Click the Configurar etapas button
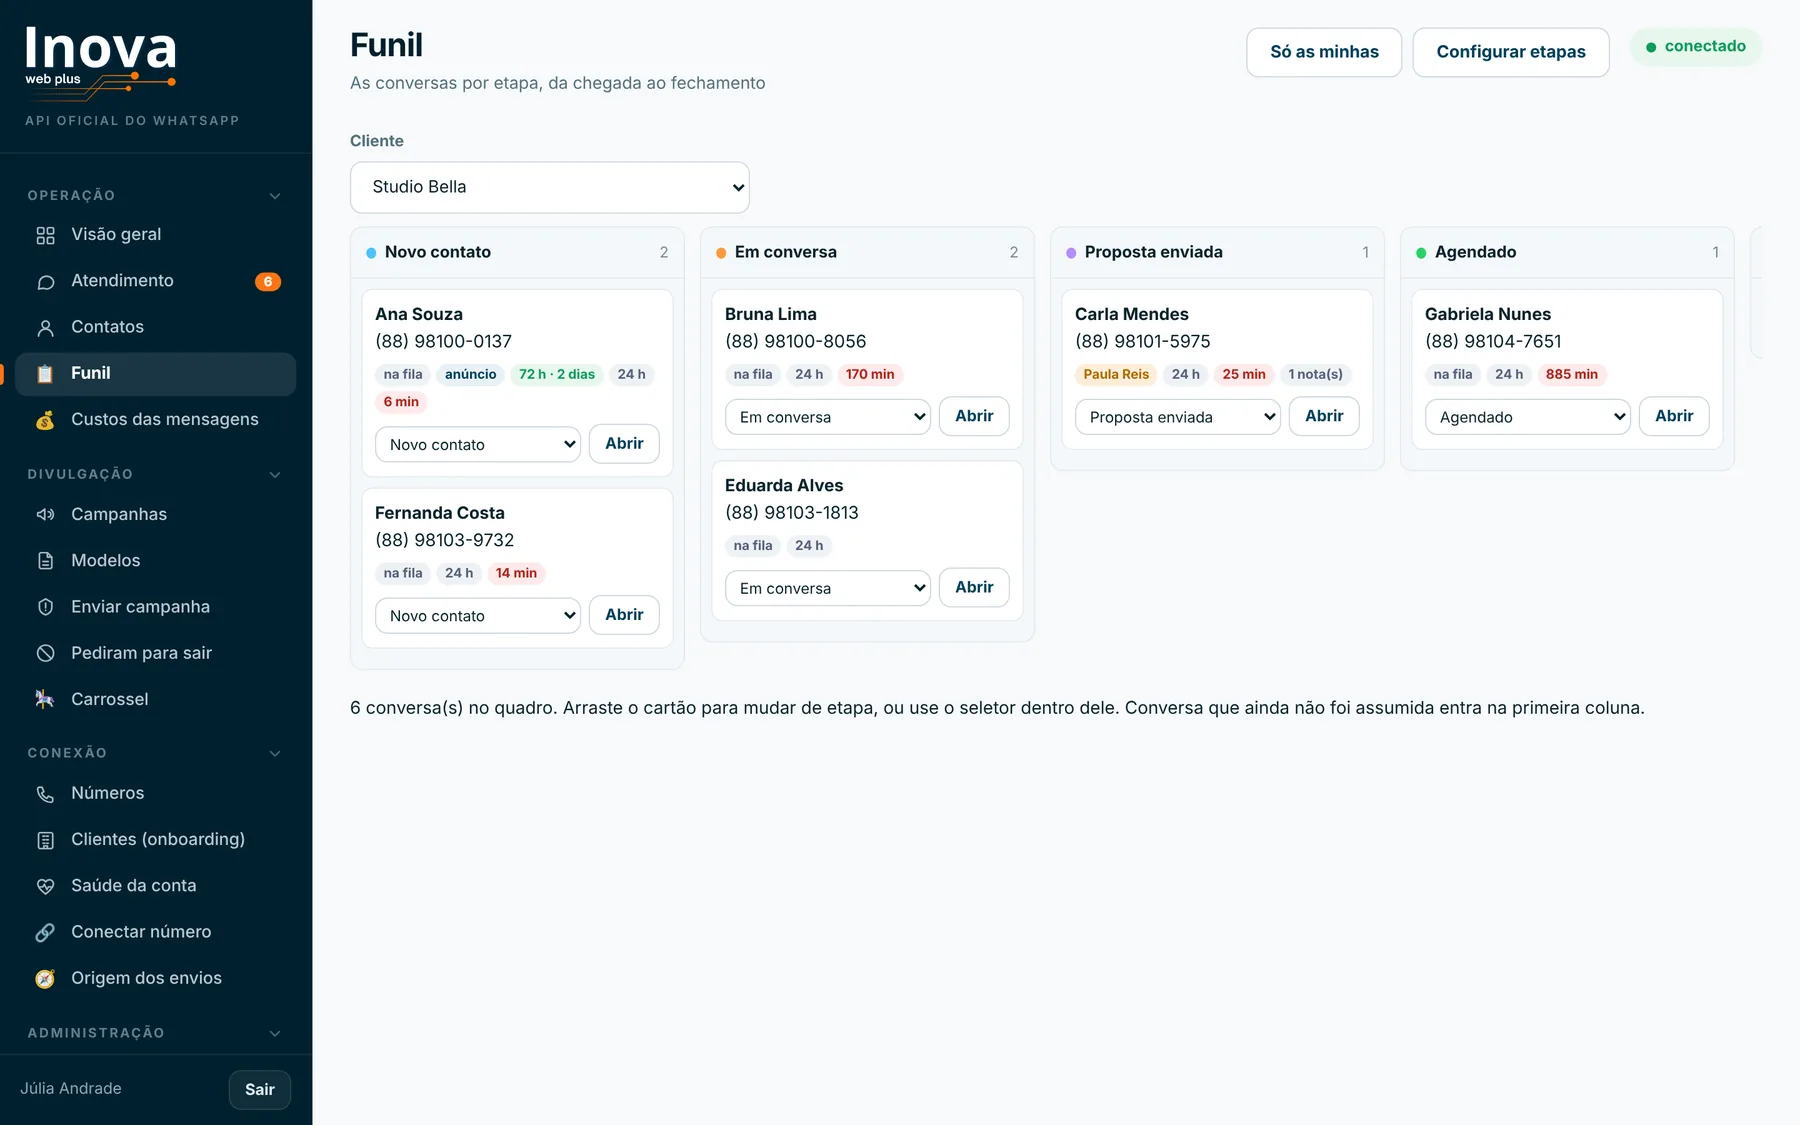1800x1125 pixels. [1511, 52]
